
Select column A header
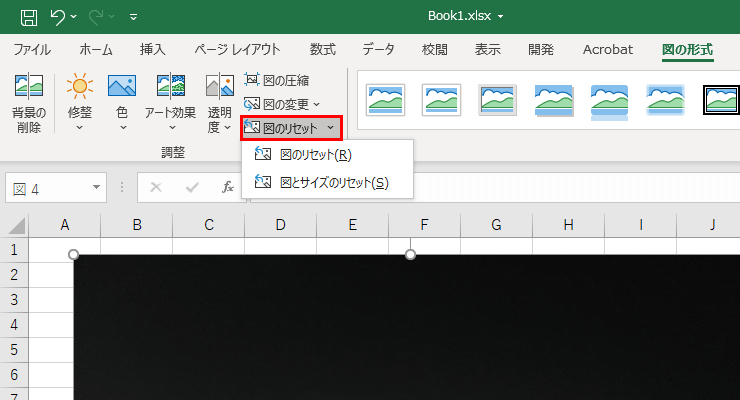65,225
